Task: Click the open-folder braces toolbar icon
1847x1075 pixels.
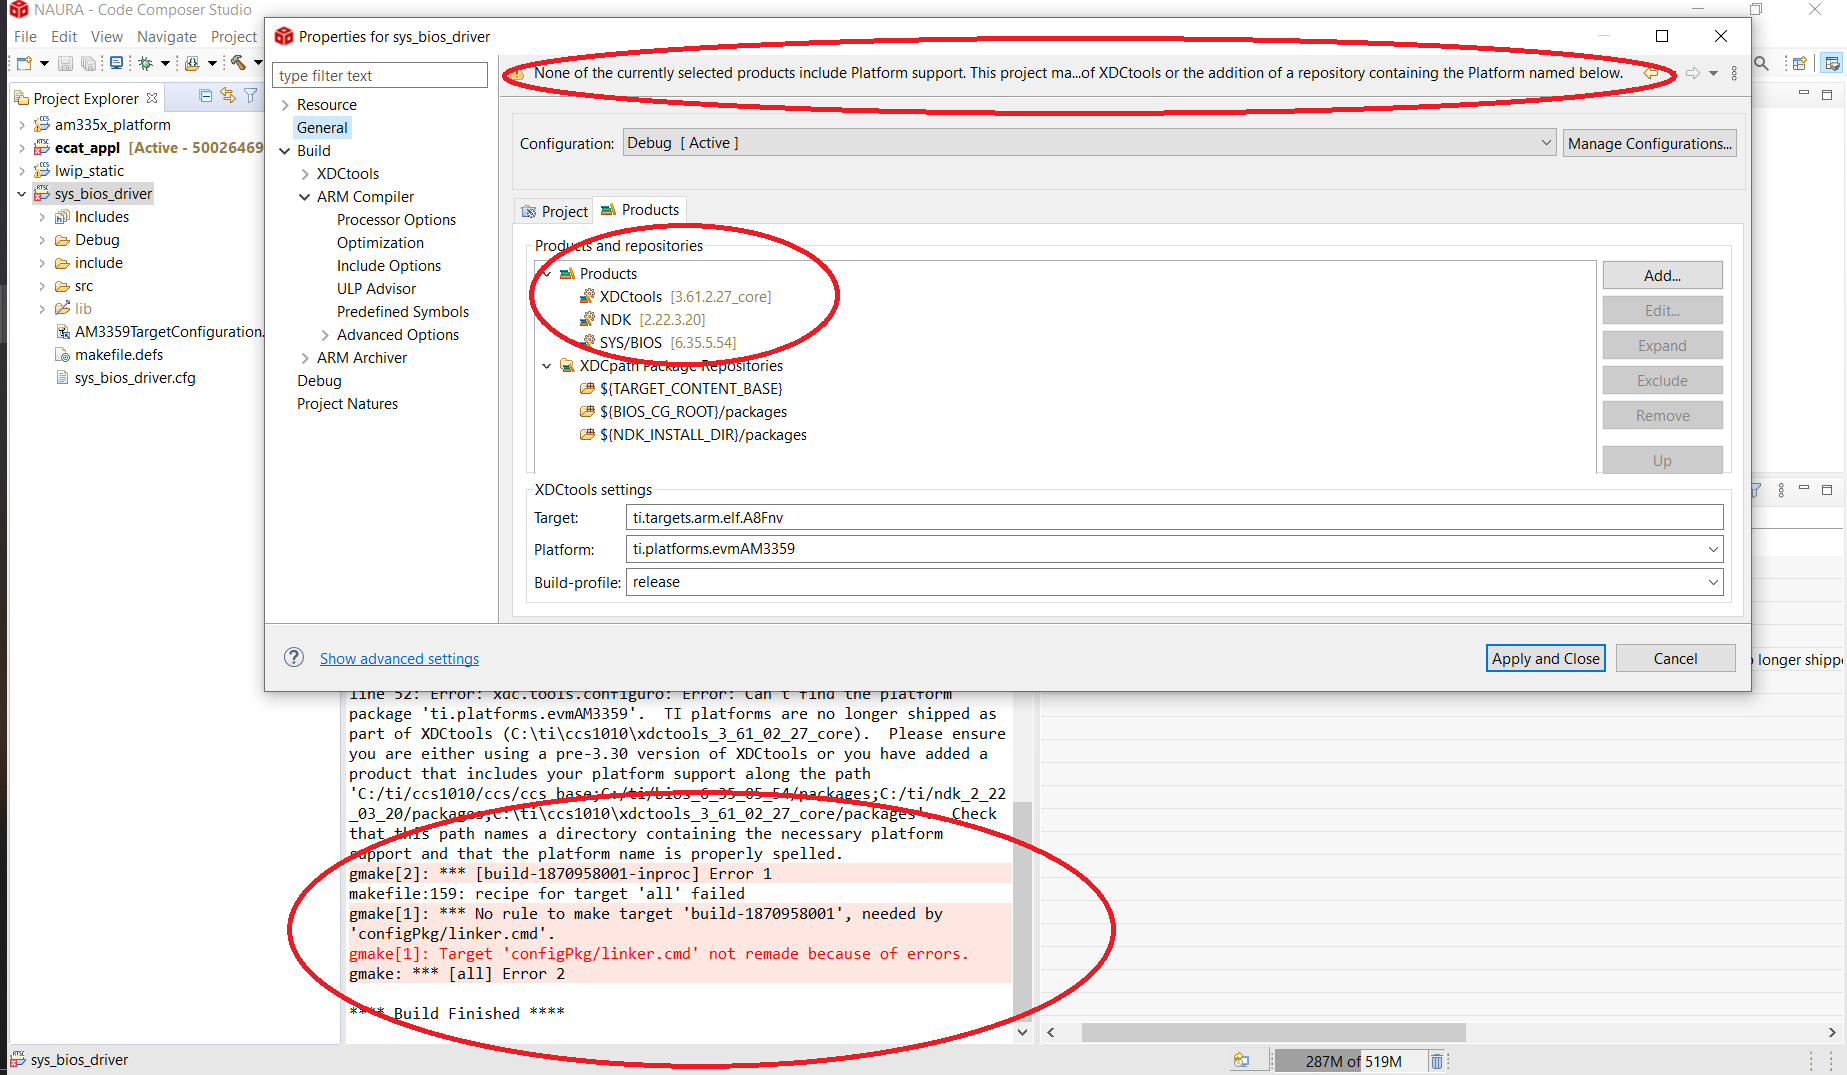Action: 192,63
